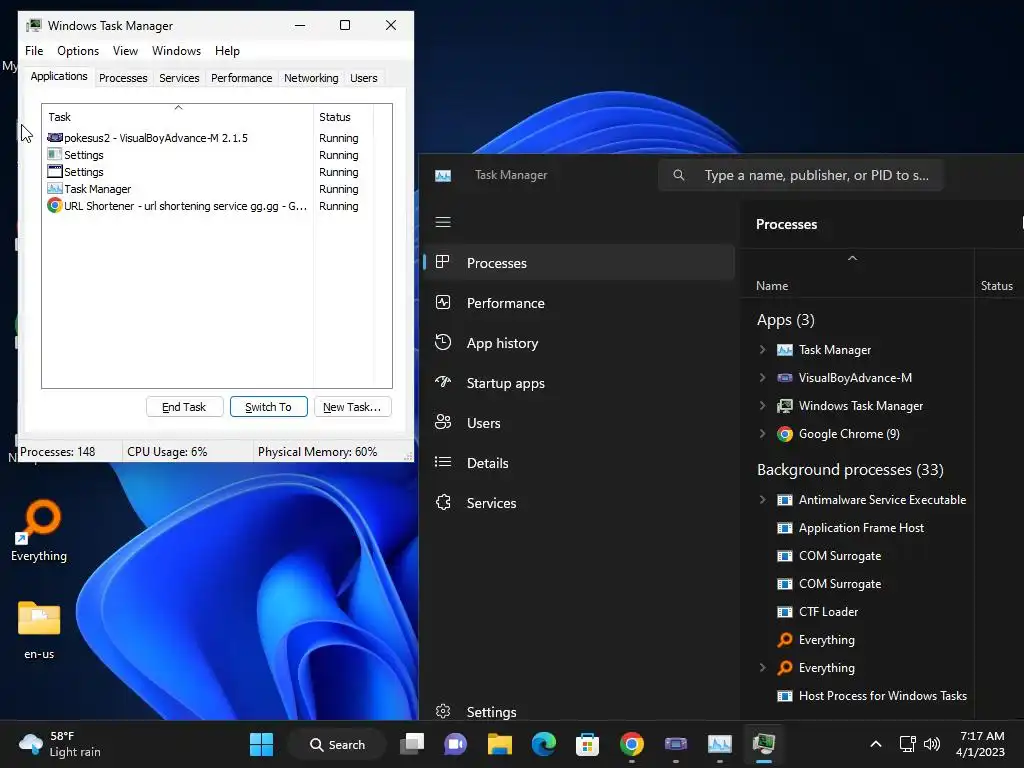Switch to the Networking tab

click(x=311, y=78)
